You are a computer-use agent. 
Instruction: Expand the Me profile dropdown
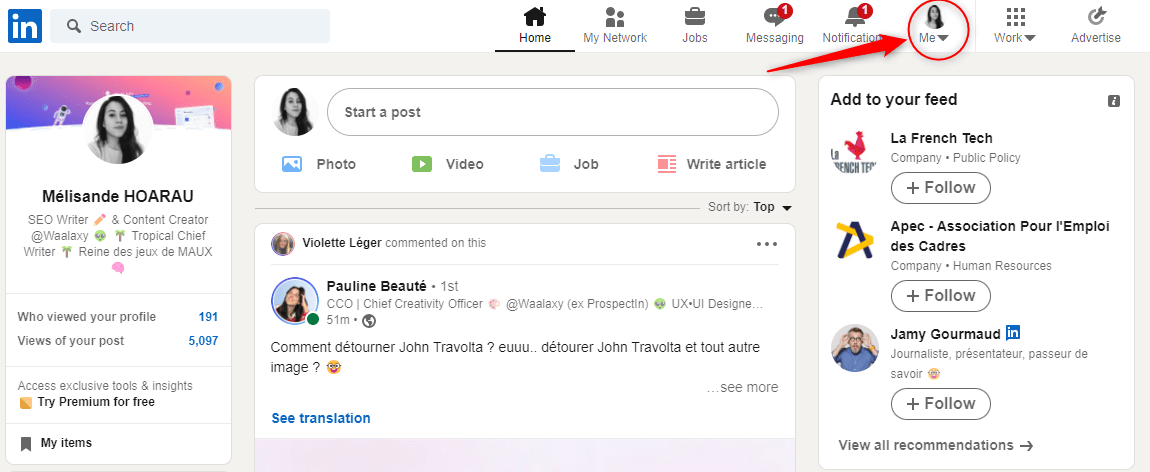click(x=934, y=27)
